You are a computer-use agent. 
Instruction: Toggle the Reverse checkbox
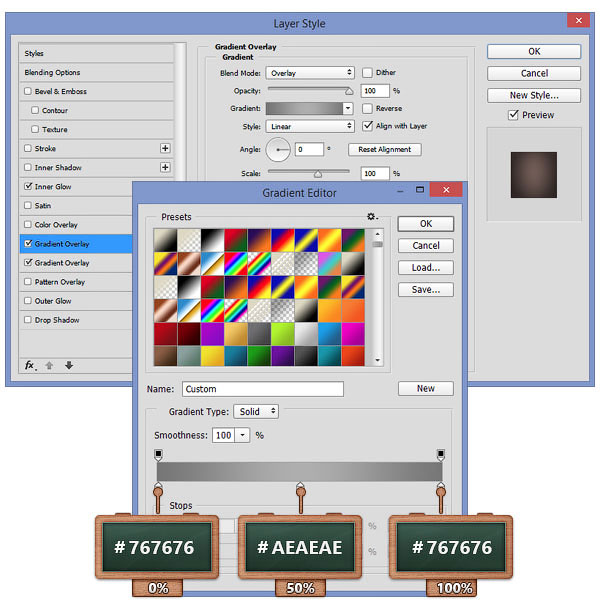pos(367,109)
